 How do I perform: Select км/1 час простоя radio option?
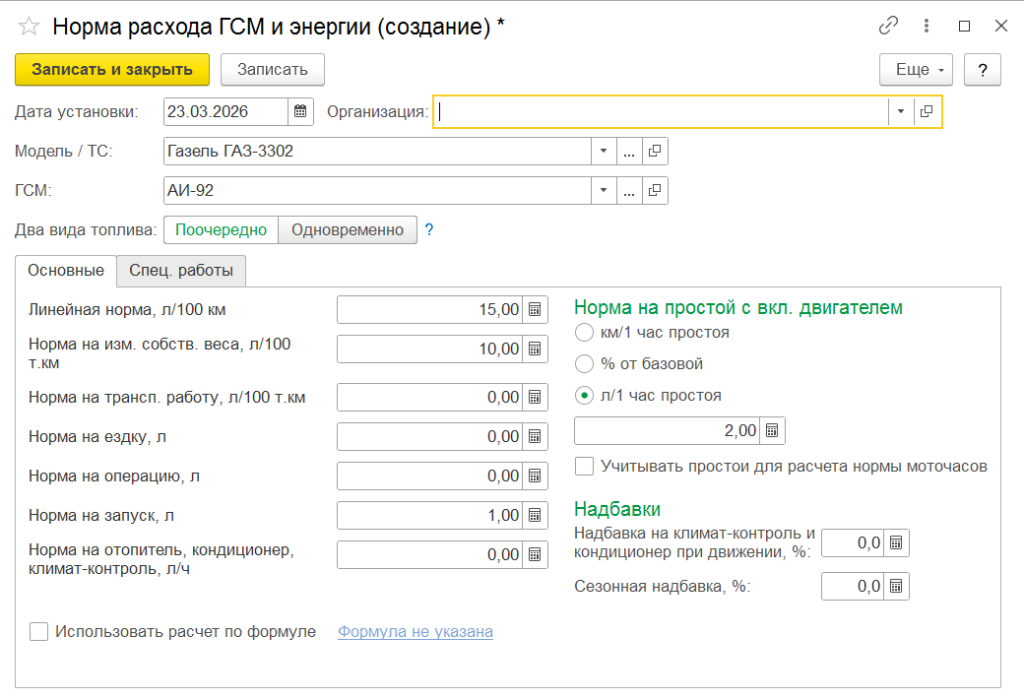585,332
